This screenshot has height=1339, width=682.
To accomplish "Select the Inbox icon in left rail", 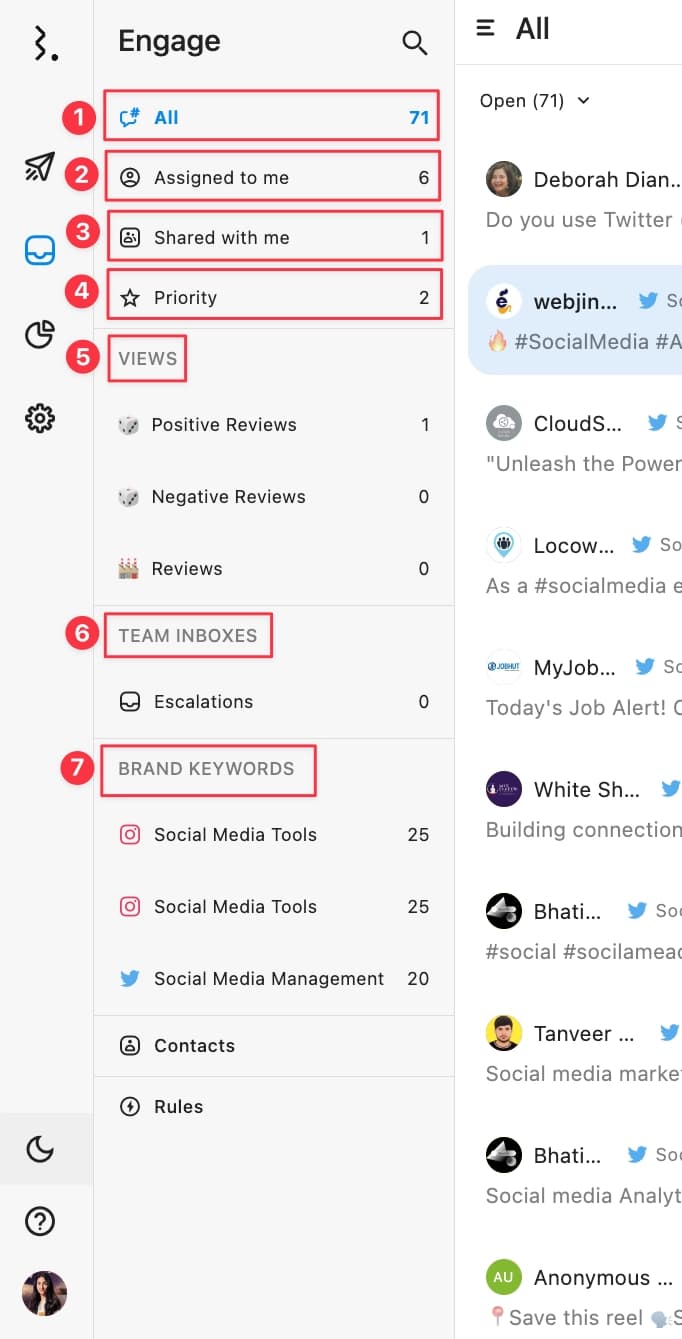I will tap(39, 251).
